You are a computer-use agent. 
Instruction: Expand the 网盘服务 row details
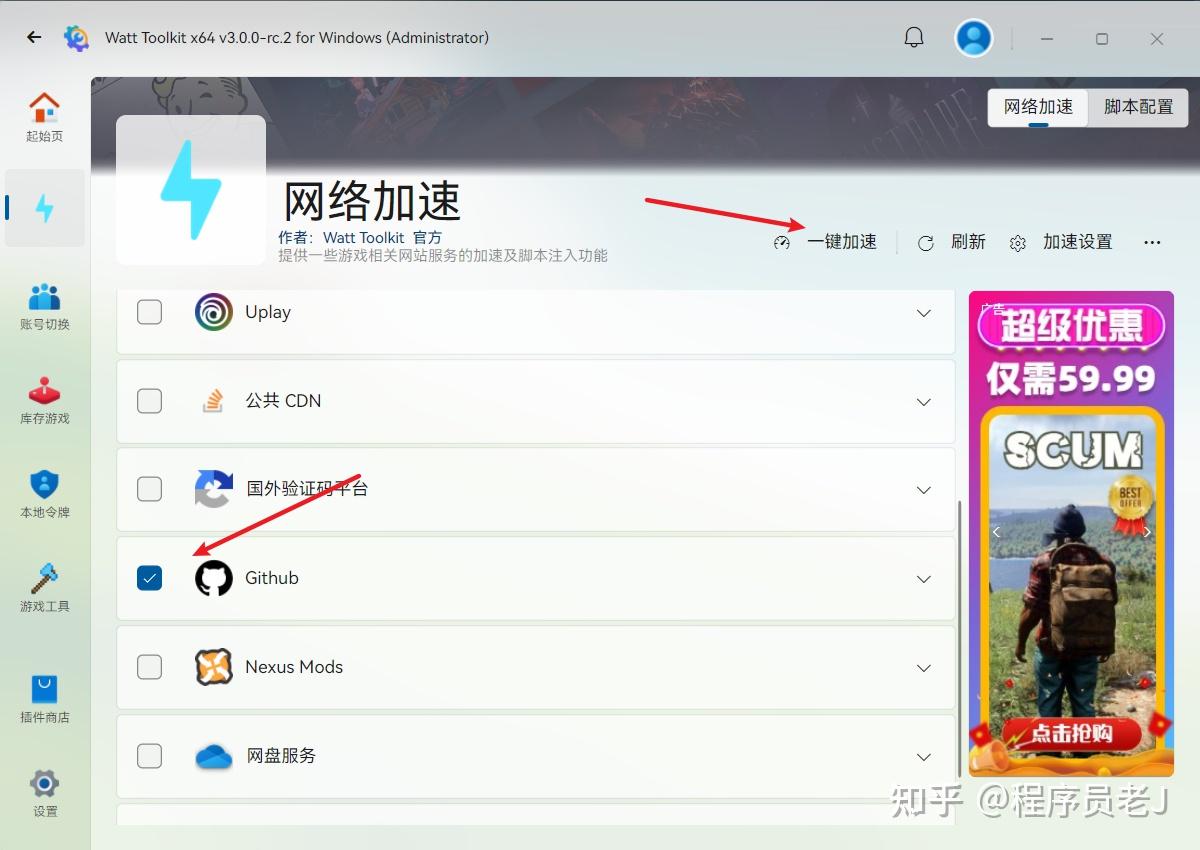point(923,757)
